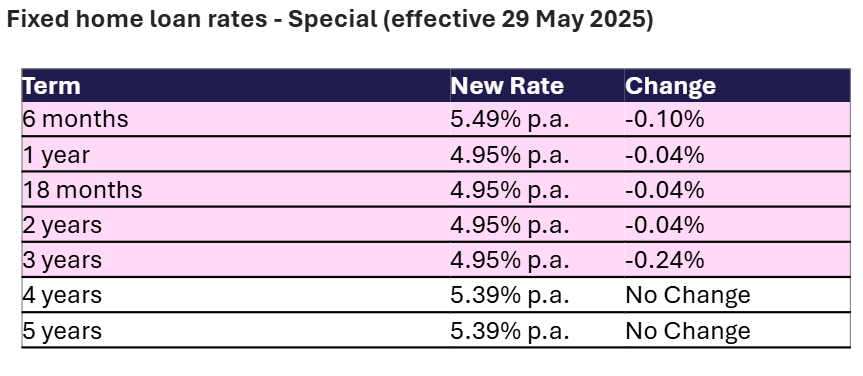Click the Change column header
Viewport: 863px width, 376px height.
tap(737, 86)
